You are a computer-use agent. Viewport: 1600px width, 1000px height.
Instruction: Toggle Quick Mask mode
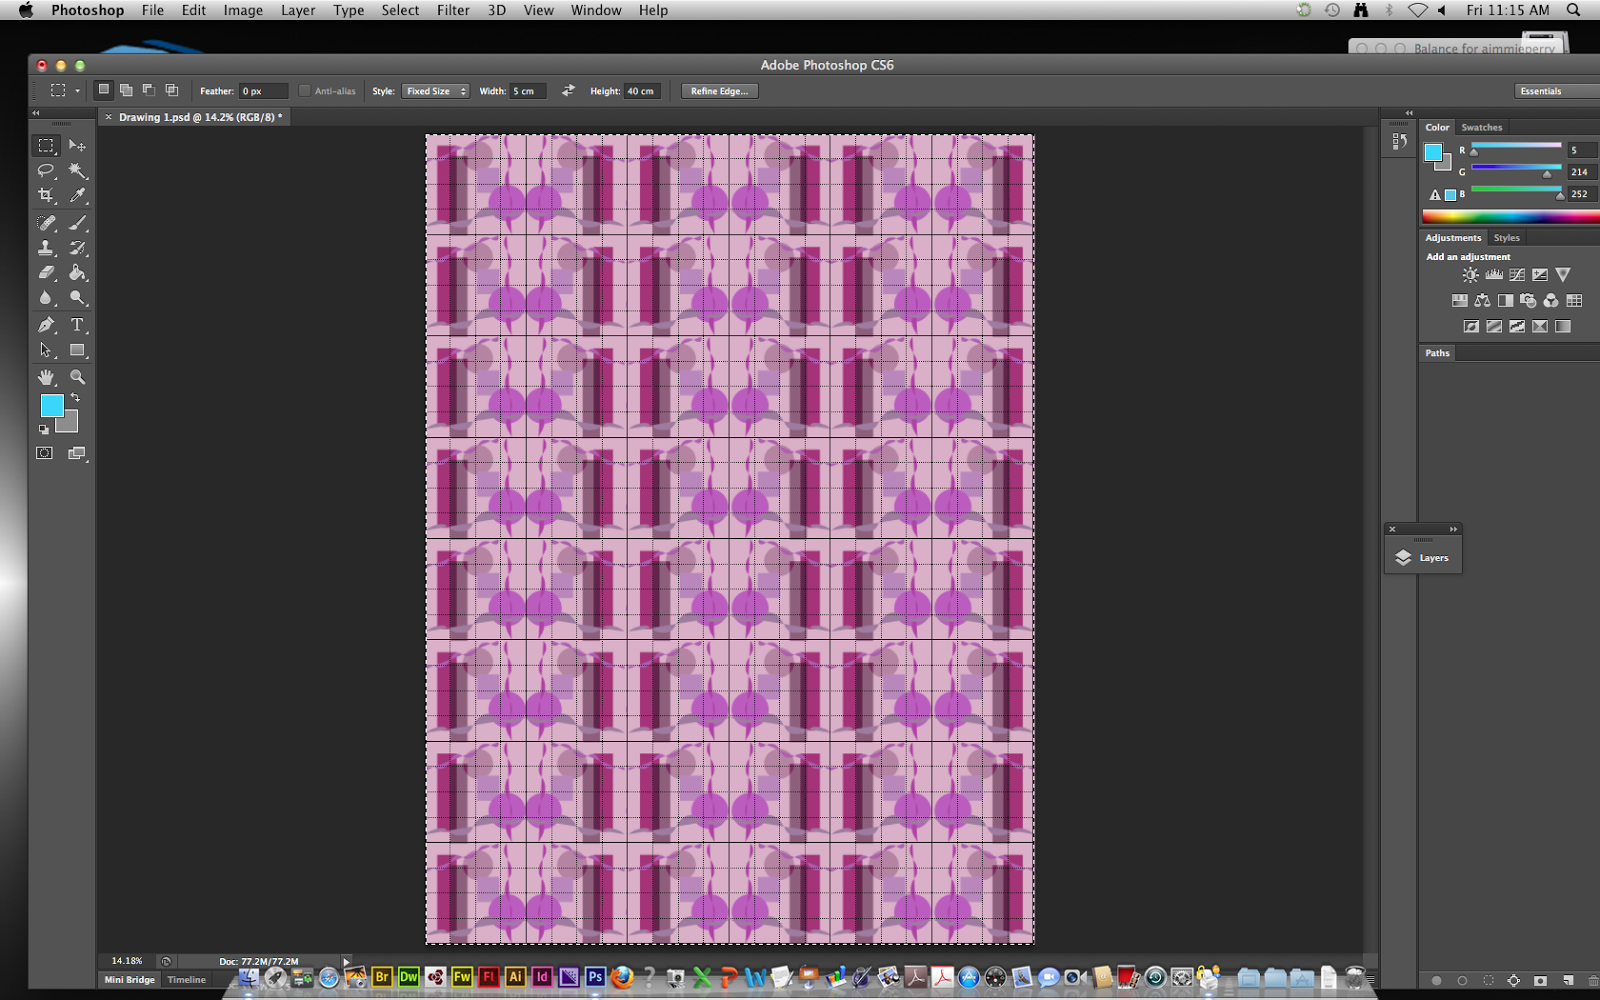tap(43, 453)
